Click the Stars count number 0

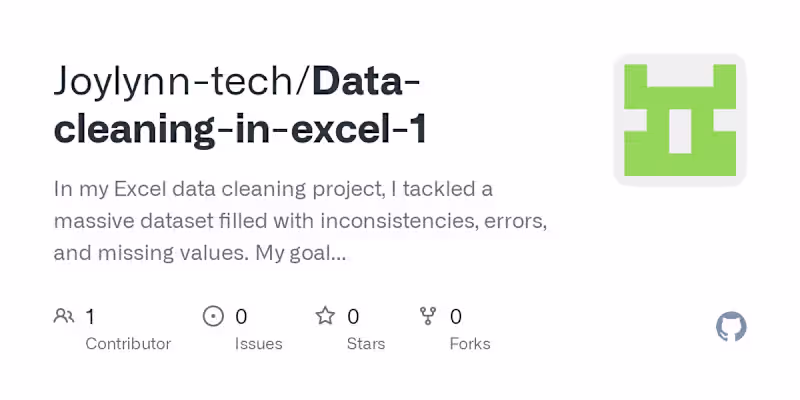point(353,317)
